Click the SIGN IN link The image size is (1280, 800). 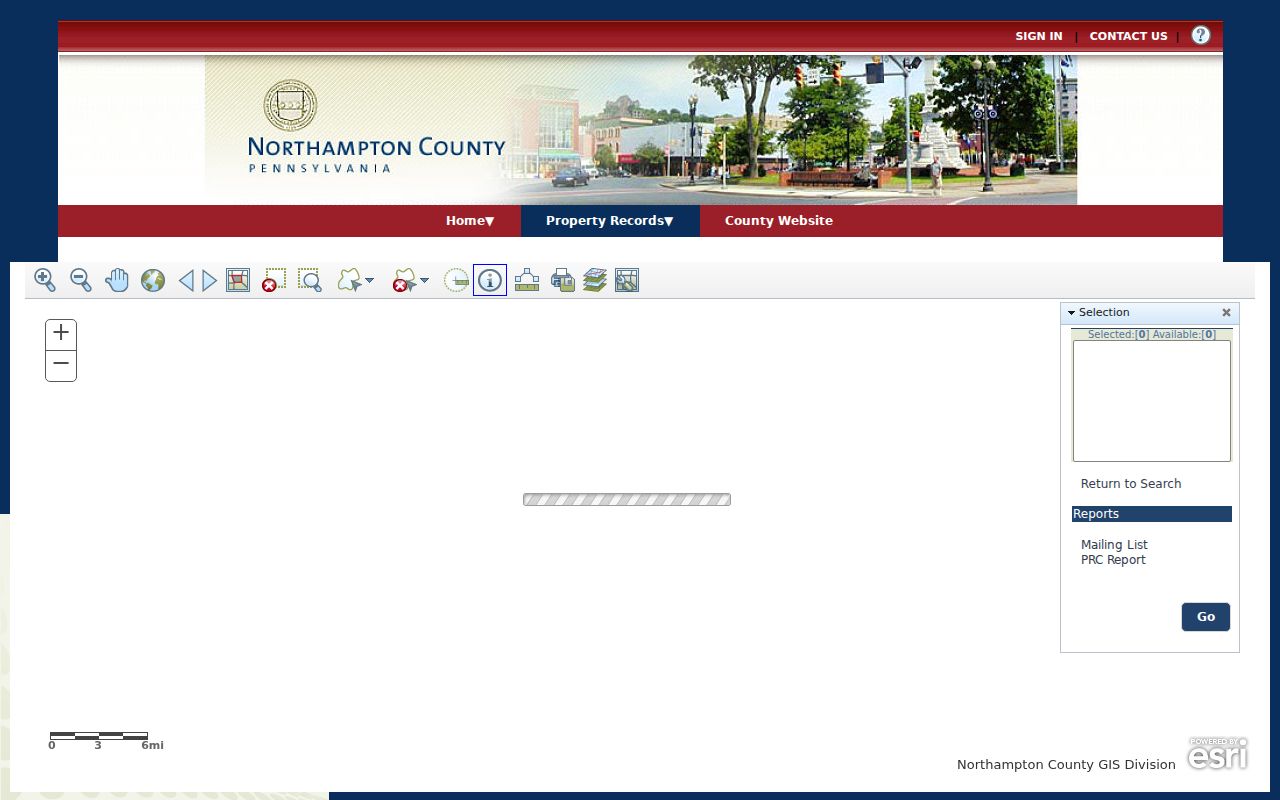coord(1039,36)
